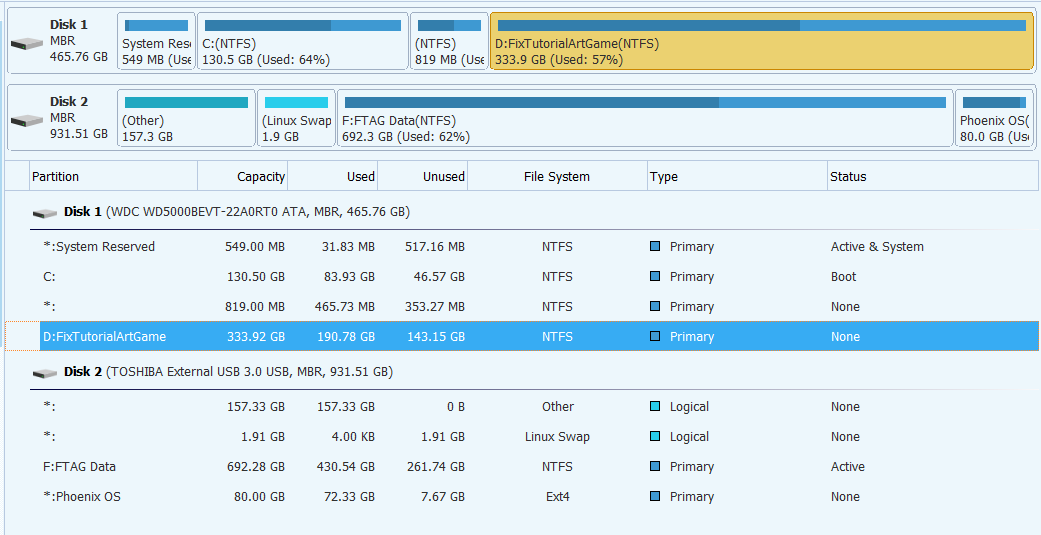Image resolution: width=1041 pixels, height=535 pixels.
Task: Select F:FTAG Data 692.3 GB block in disk map
Action: pos(645,118)
